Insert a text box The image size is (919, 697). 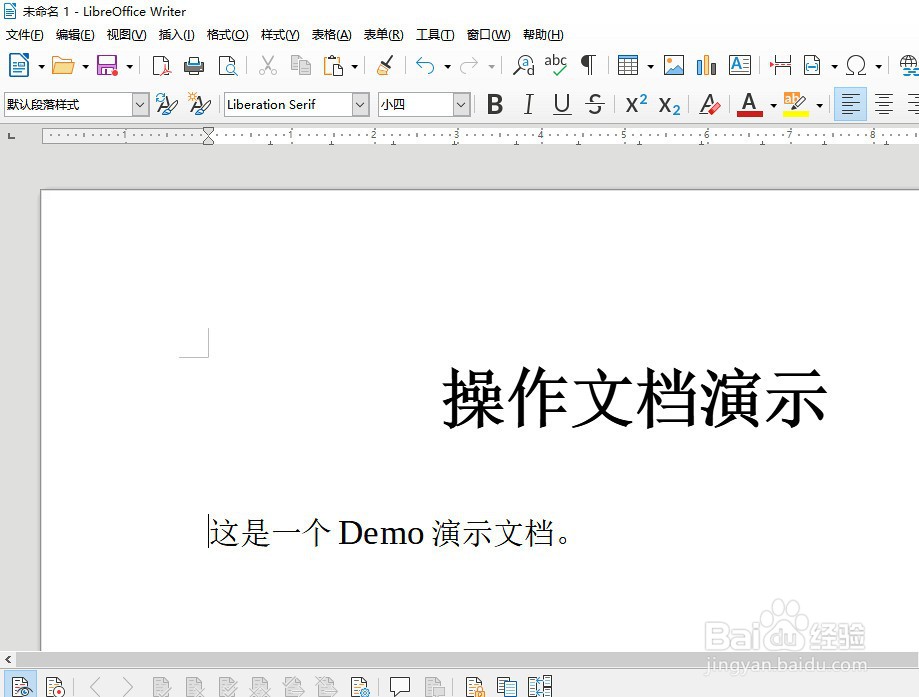(740, 65)
